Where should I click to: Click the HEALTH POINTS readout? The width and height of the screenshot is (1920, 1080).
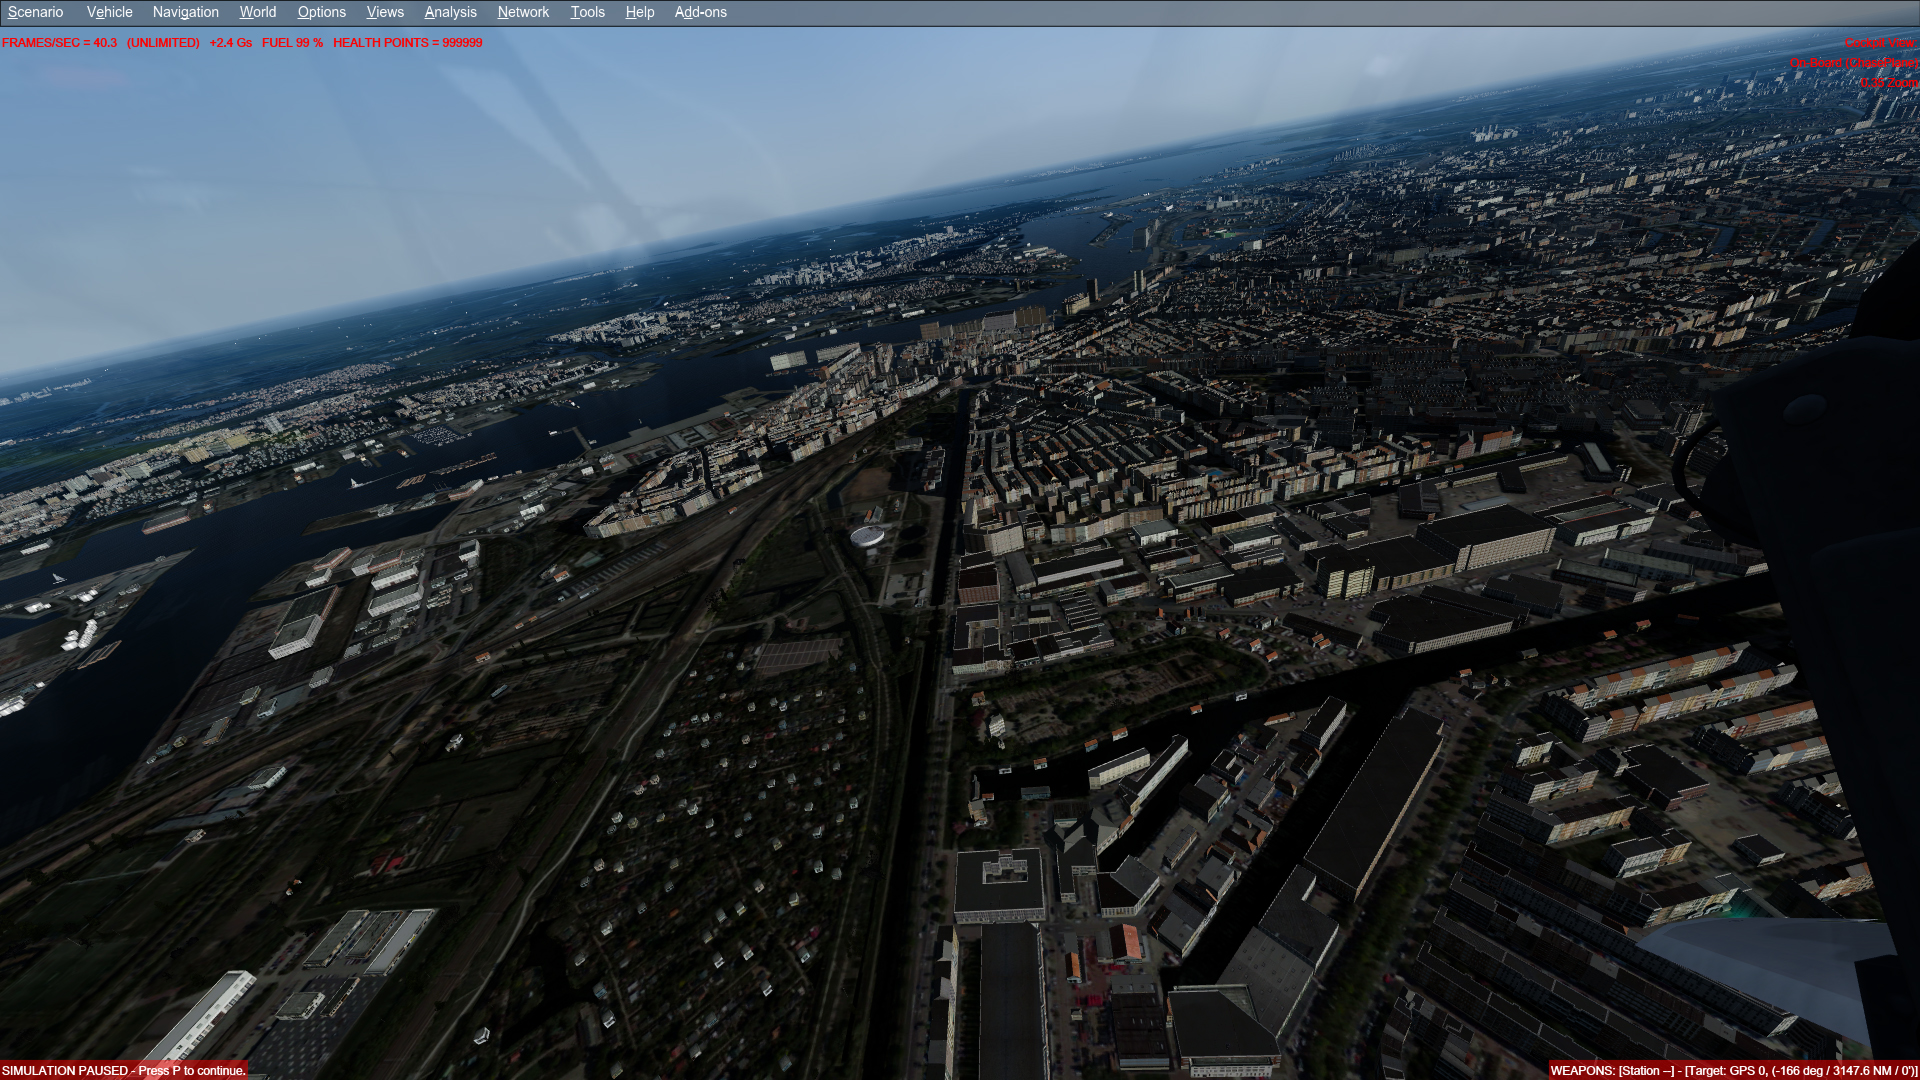[407, 43]
